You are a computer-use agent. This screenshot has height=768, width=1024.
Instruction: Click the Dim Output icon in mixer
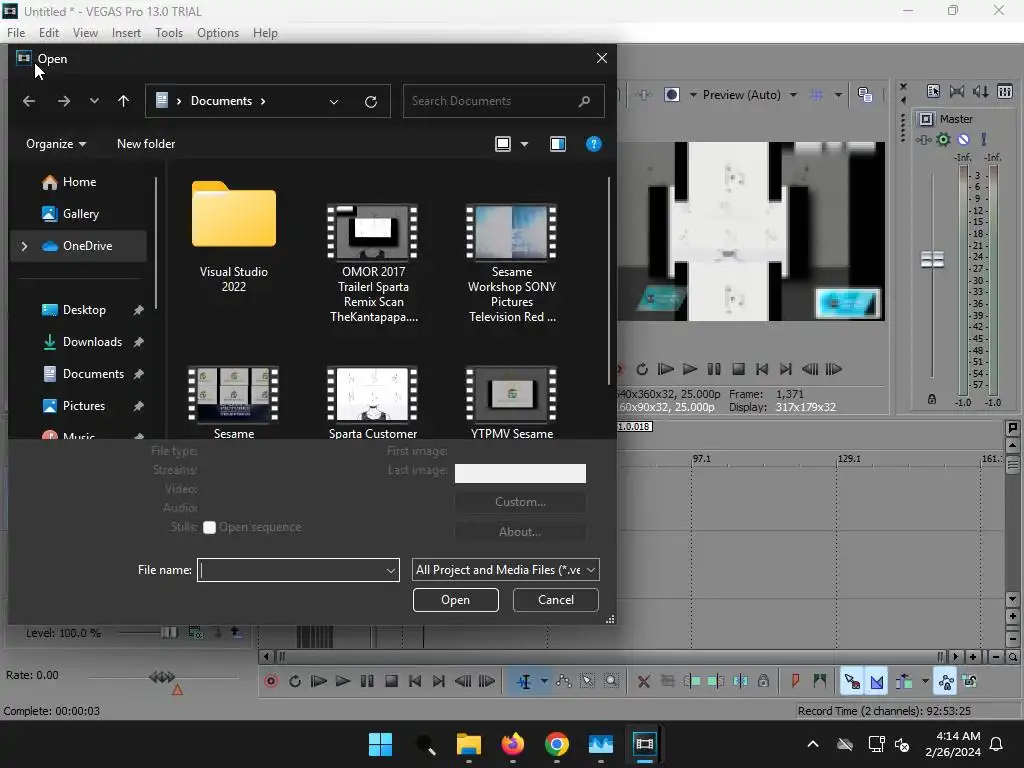pos(981,91)
